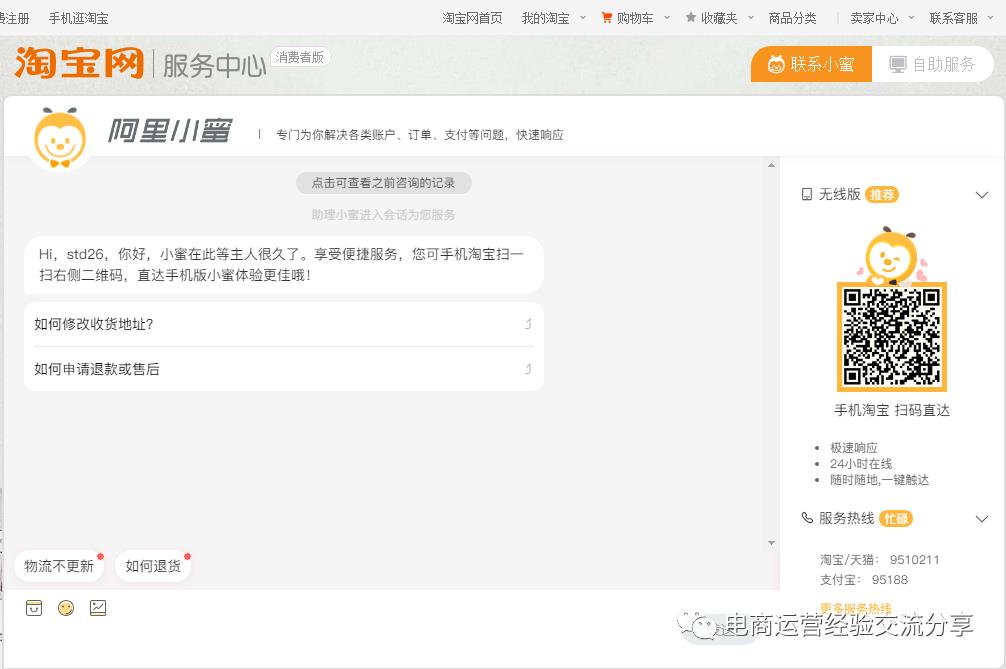Screen dimensions: 1006x669
Task: Select question 如何申请退款或售后
Action: [284, 369]
